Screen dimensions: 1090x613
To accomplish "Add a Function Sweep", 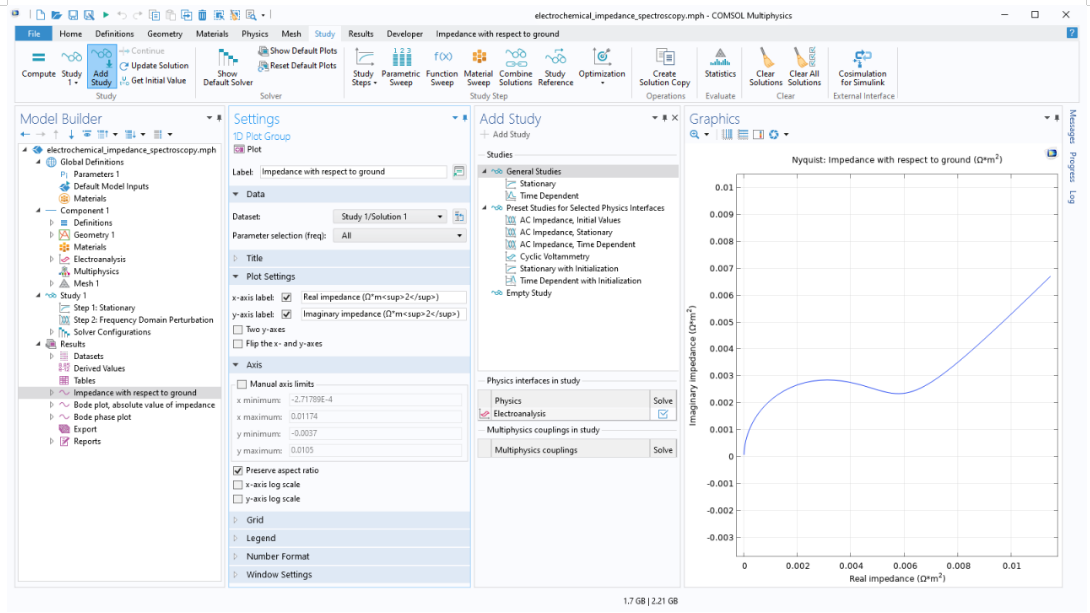I will click(x=442, y=67).
